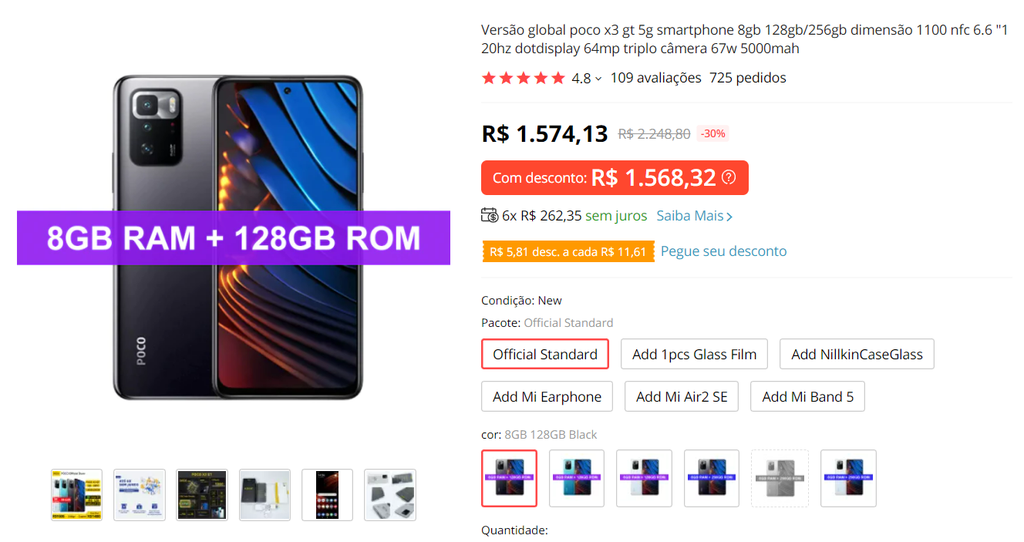1024x542 pixels.
Task: Select the Add Mi Earphone package
Action: coord(547,396)
